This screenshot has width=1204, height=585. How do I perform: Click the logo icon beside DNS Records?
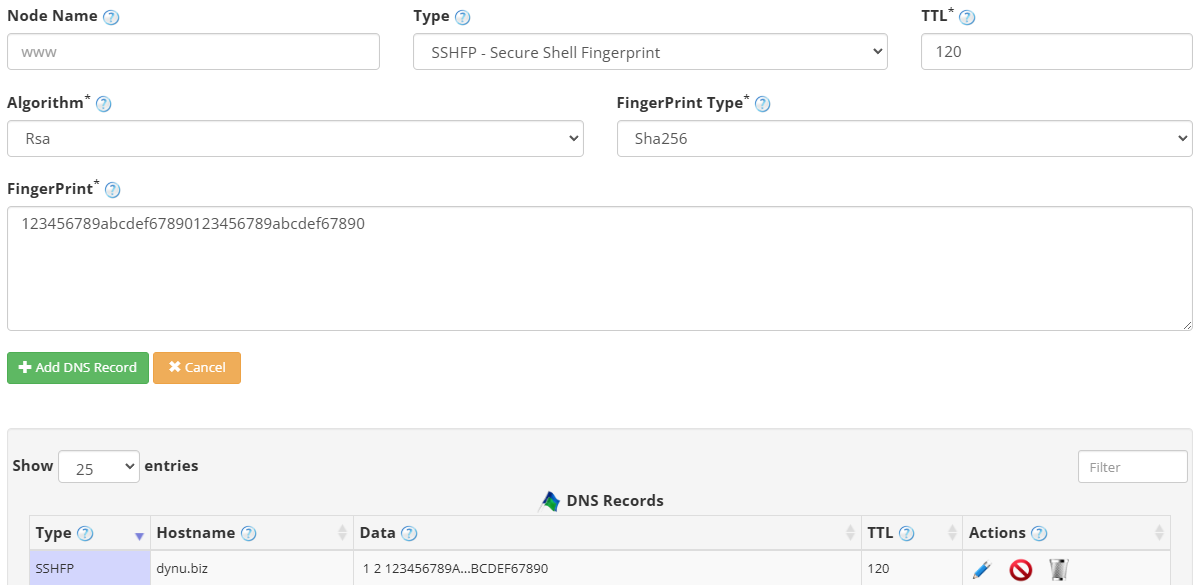(x=548, y=500)
